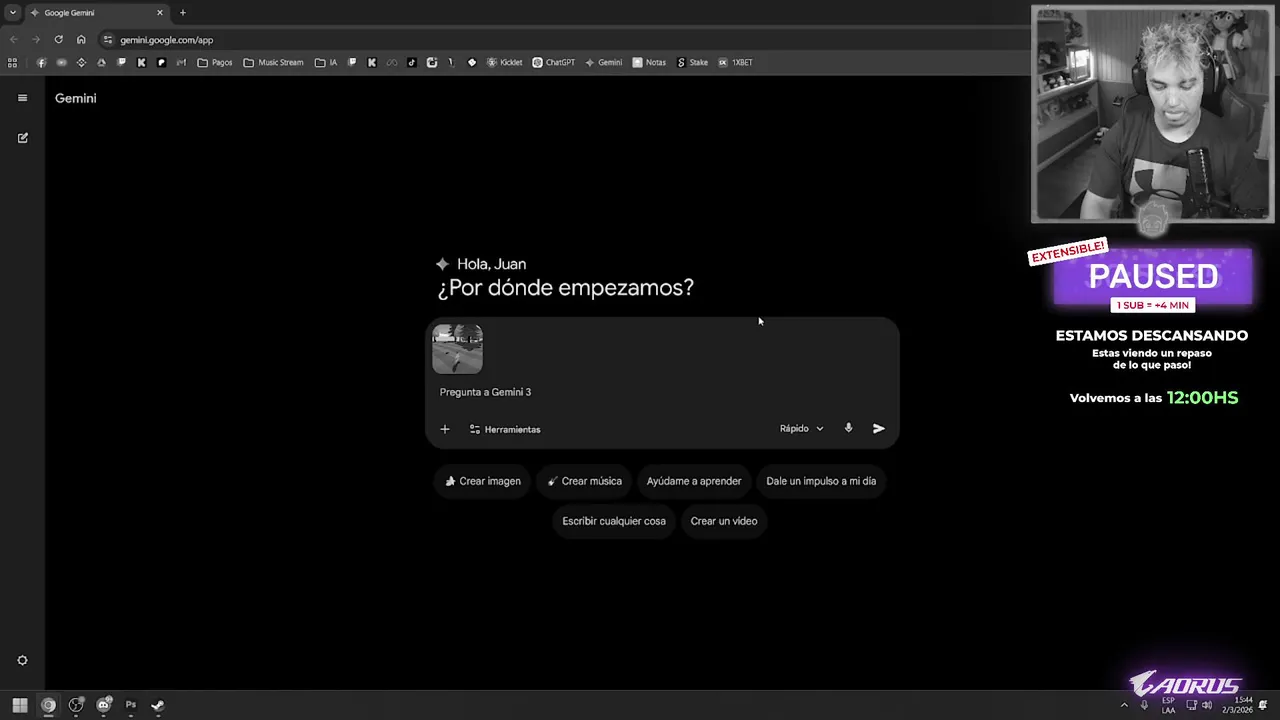Click the Crear imagen suggestion chip
Screen dimensions: 1280x720
point(483,481)
